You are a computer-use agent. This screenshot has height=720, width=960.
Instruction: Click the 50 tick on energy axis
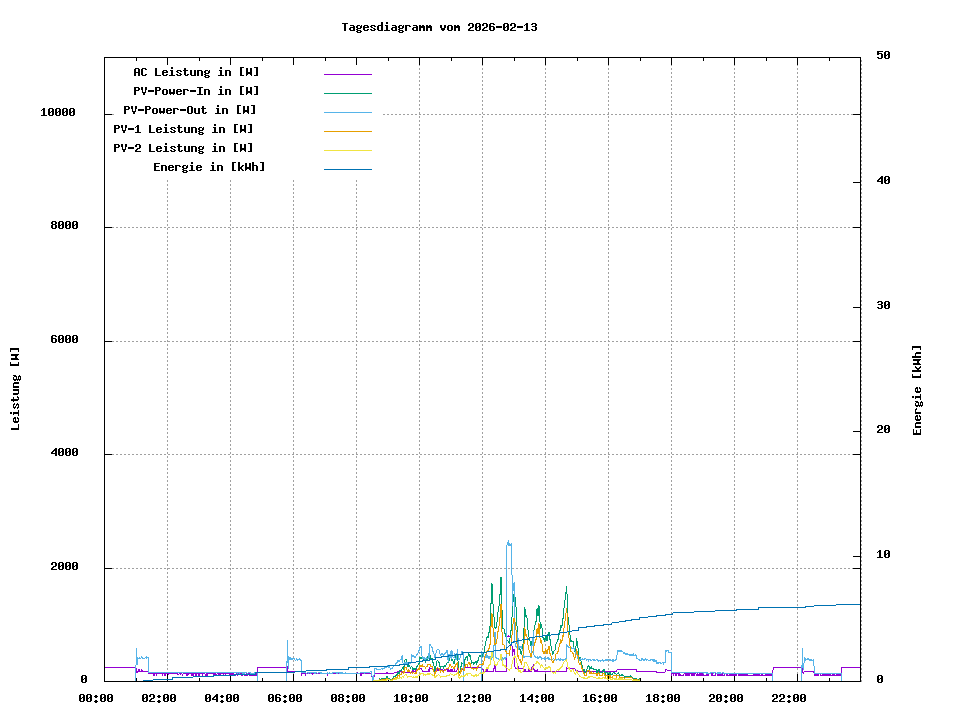[883, 56]
